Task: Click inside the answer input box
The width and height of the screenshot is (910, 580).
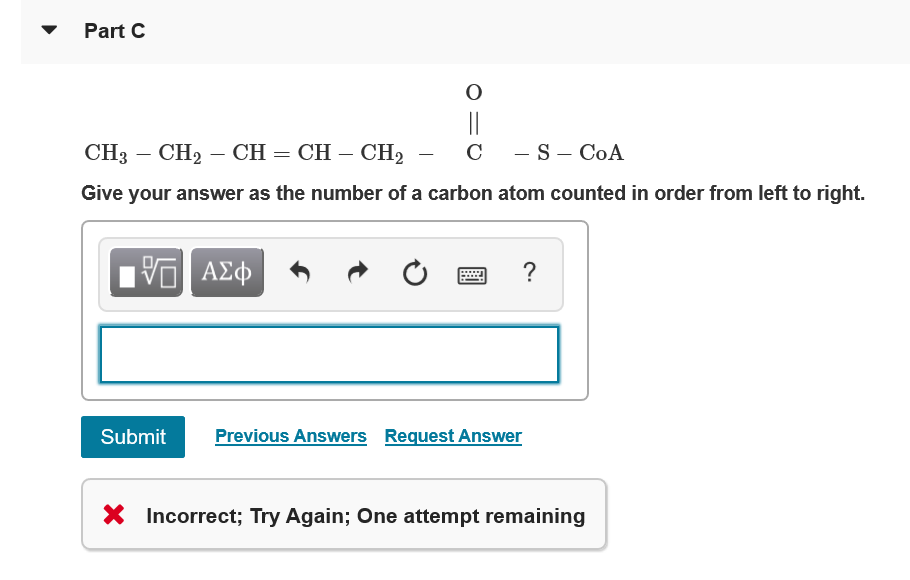Action: click(x=328, y=354)
